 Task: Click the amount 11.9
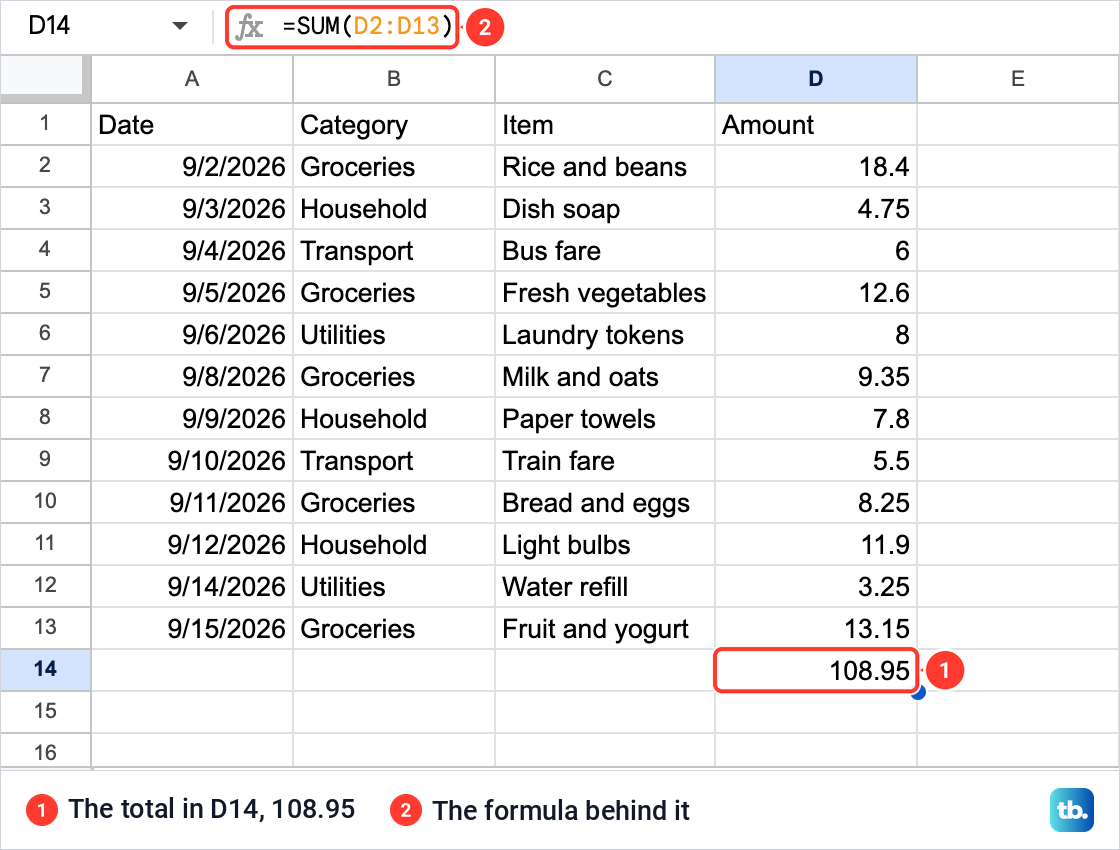point(816,544)
